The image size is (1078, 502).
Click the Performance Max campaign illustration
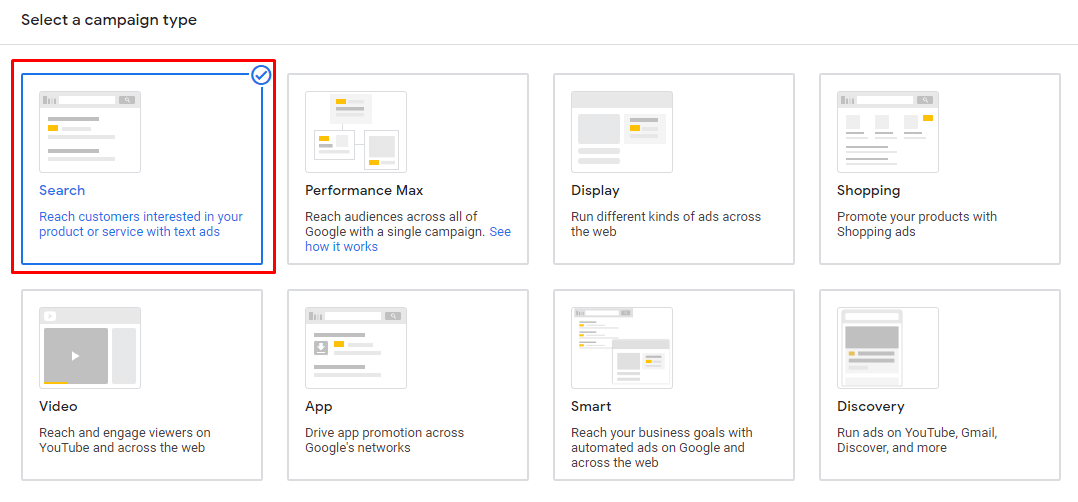pos(356,132)
